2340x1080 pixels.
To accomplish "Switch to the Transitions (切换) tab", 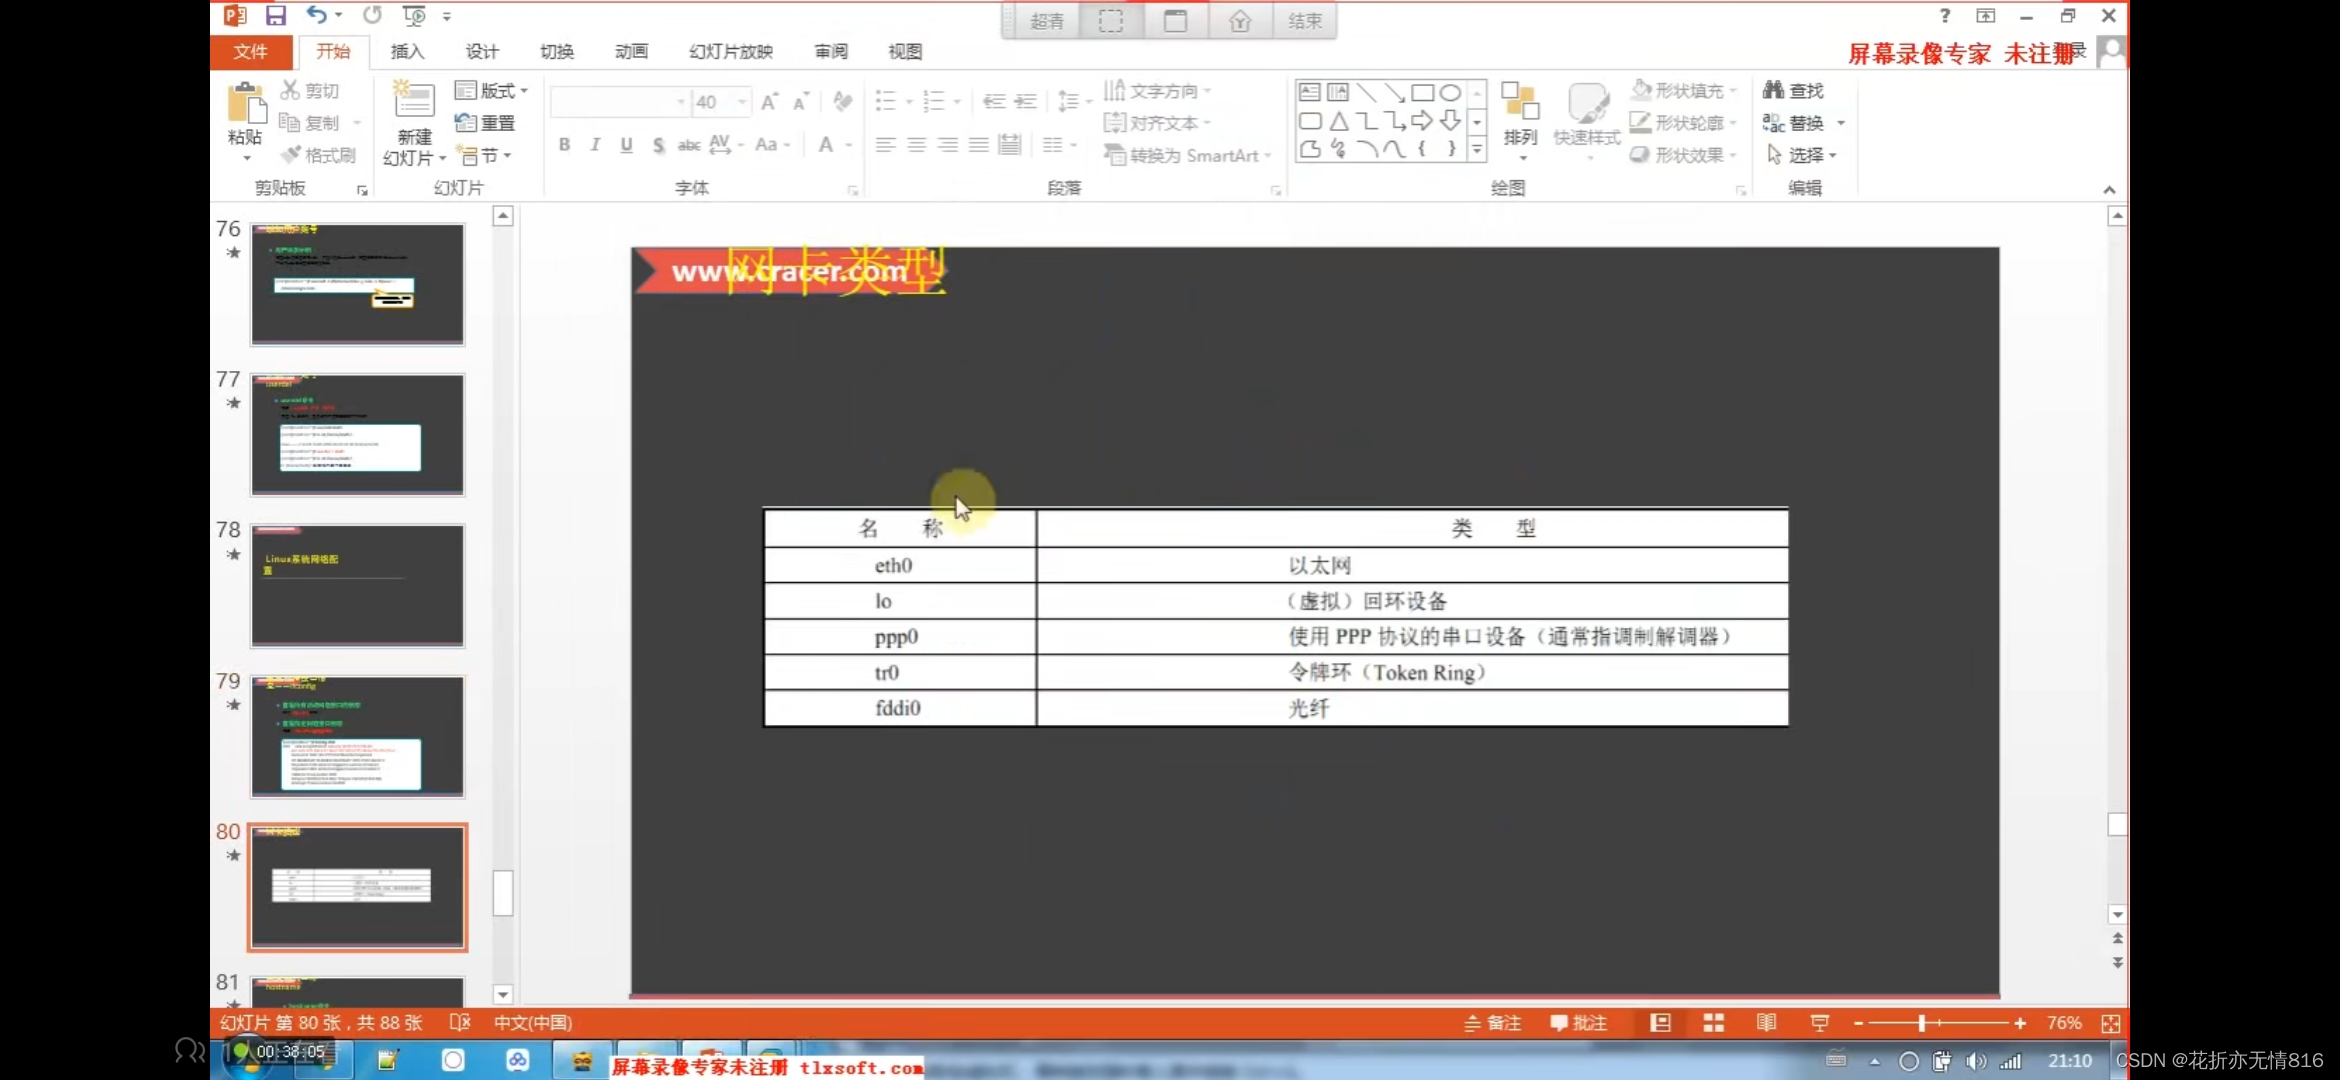I will (x=557, y=51).
